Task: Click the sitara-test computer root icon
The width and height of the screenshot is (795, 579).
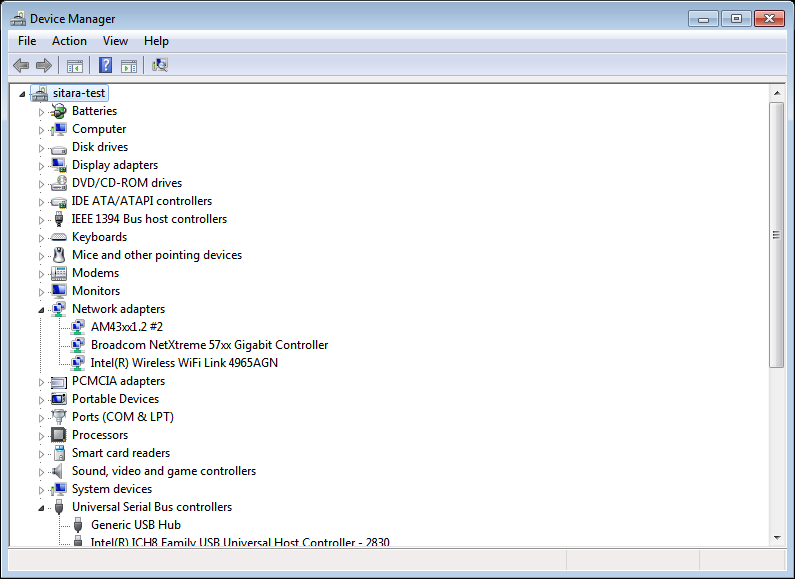Action: [40, 93]
